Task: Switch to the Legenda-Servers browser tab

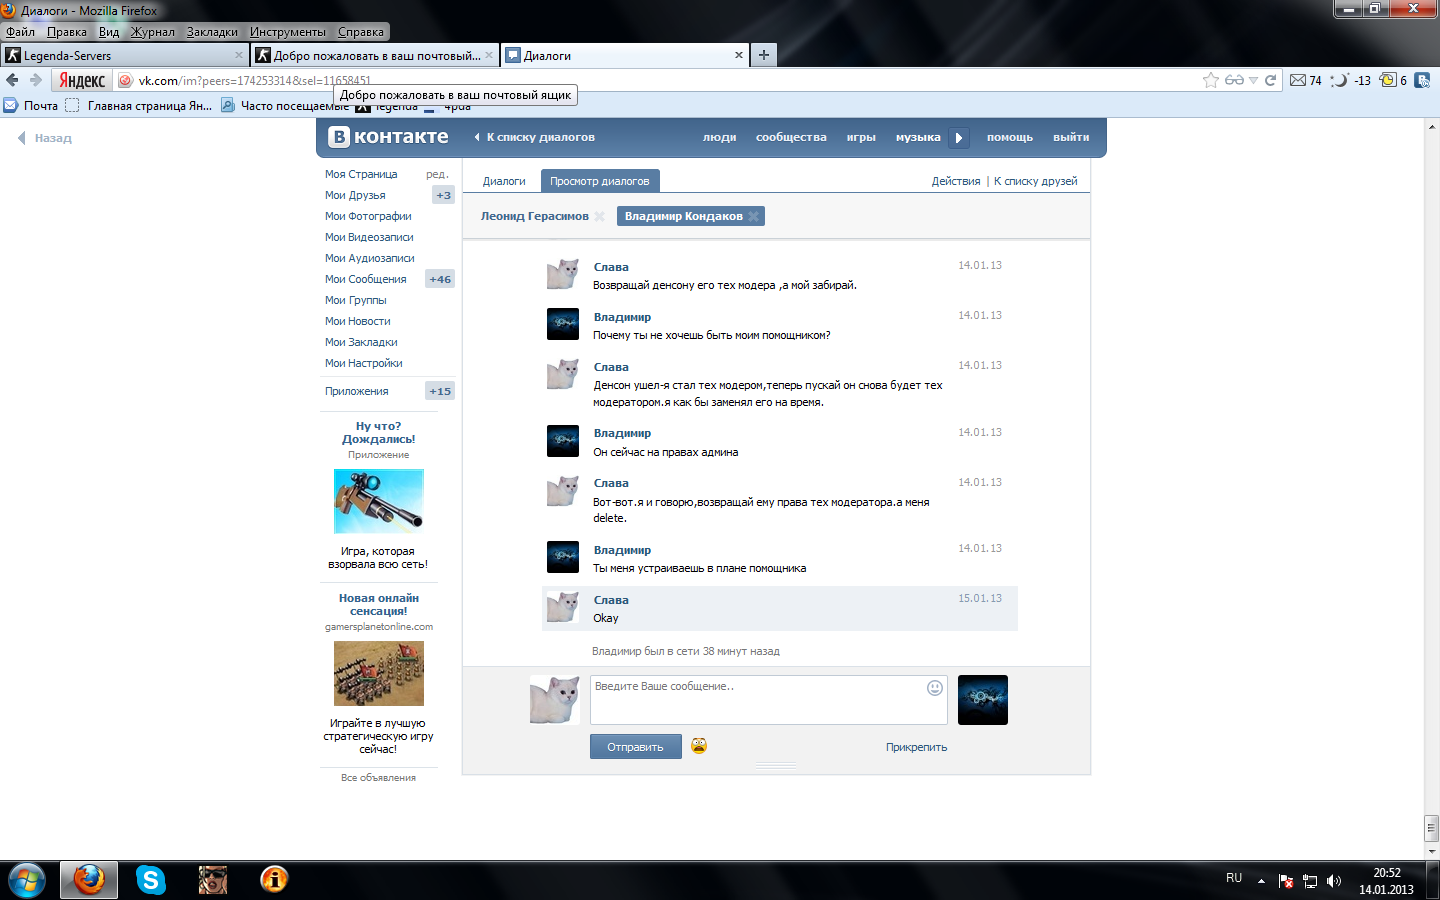Action: pos(124,55)
